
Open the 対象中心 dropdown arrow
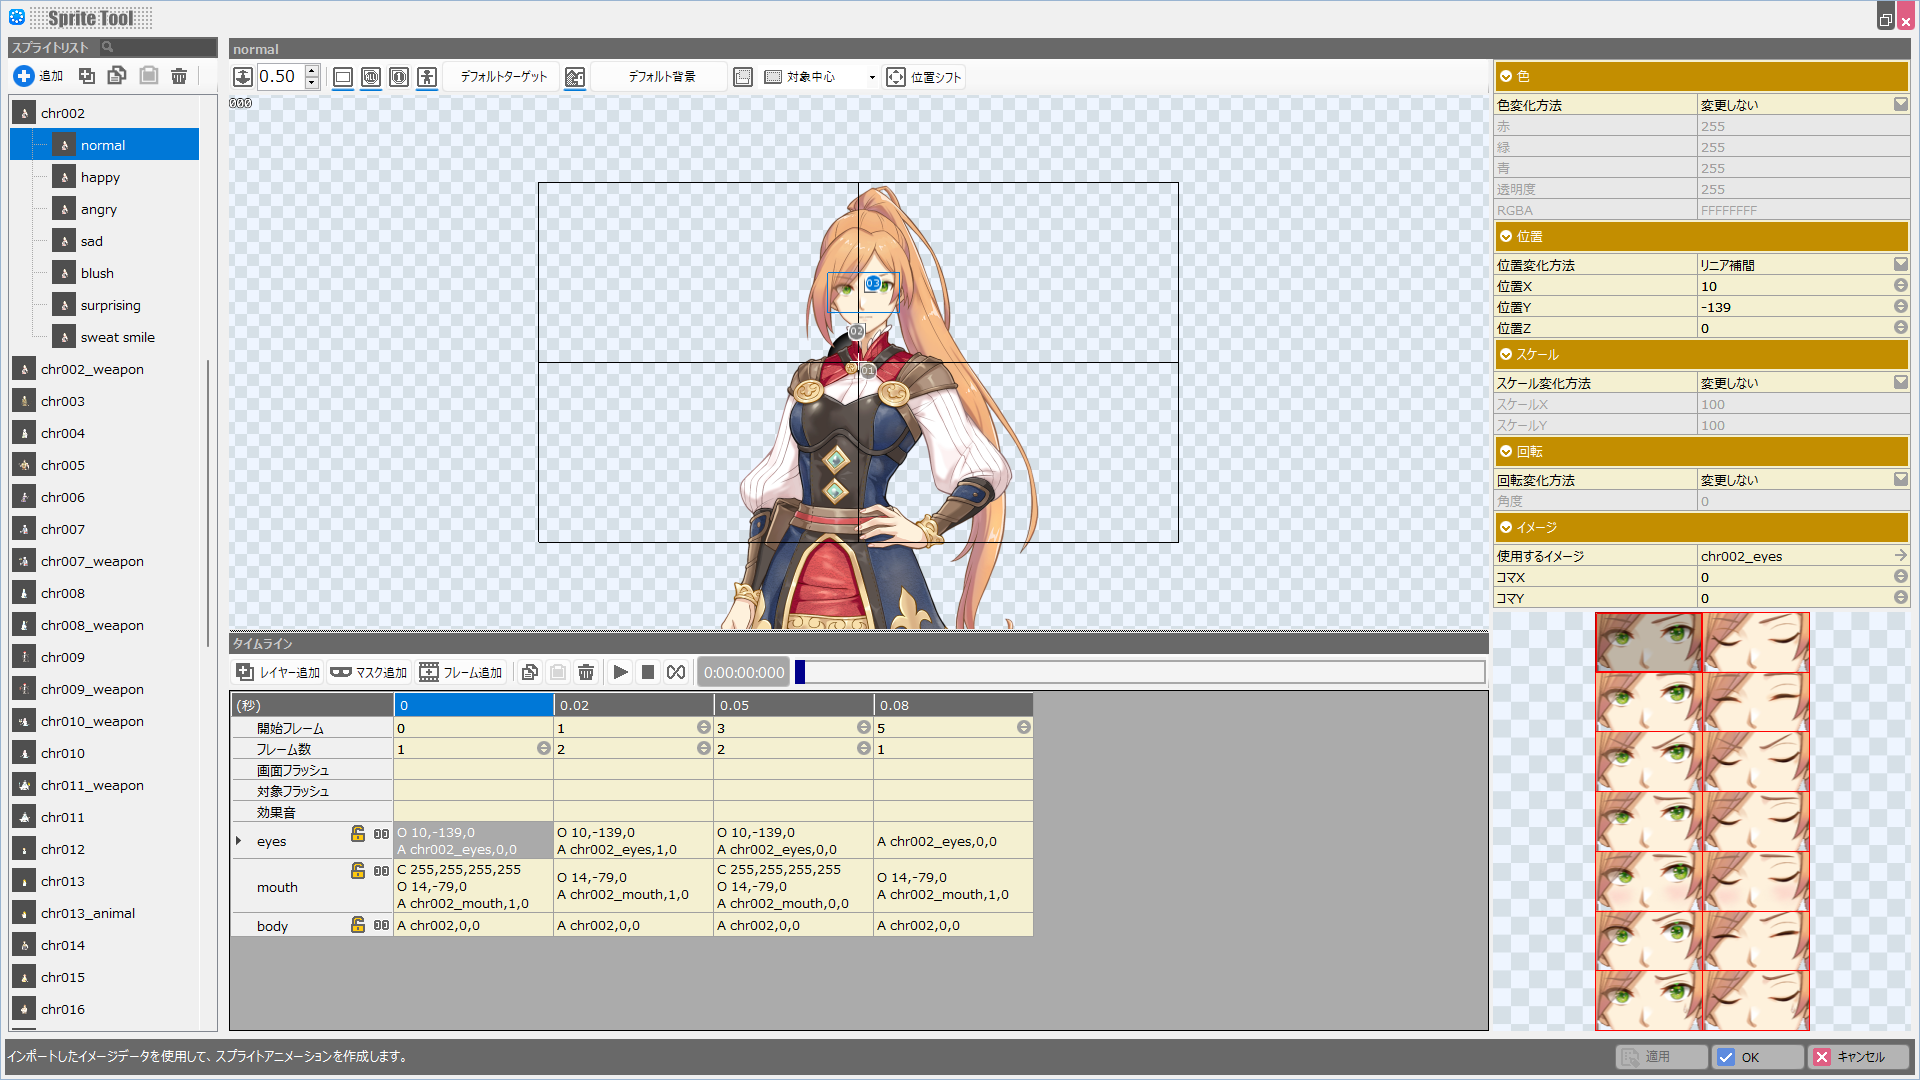tap(872, 77)
